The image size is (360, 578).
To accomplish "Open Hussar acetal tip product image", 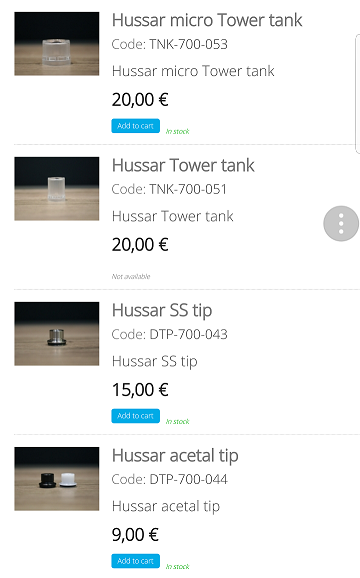I will [x=57, y=479].
